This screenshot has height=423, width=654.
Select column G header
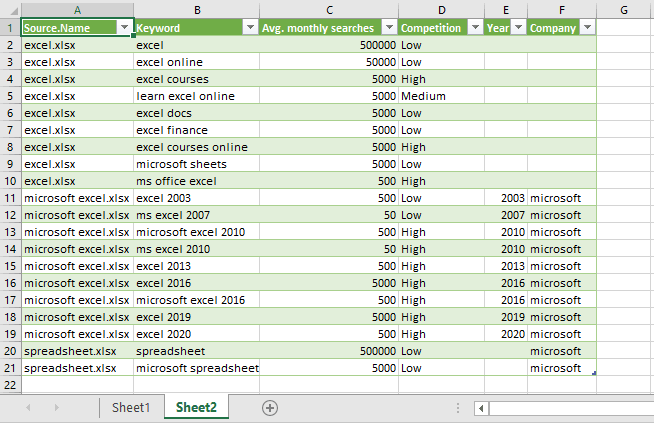click(624, 10)
